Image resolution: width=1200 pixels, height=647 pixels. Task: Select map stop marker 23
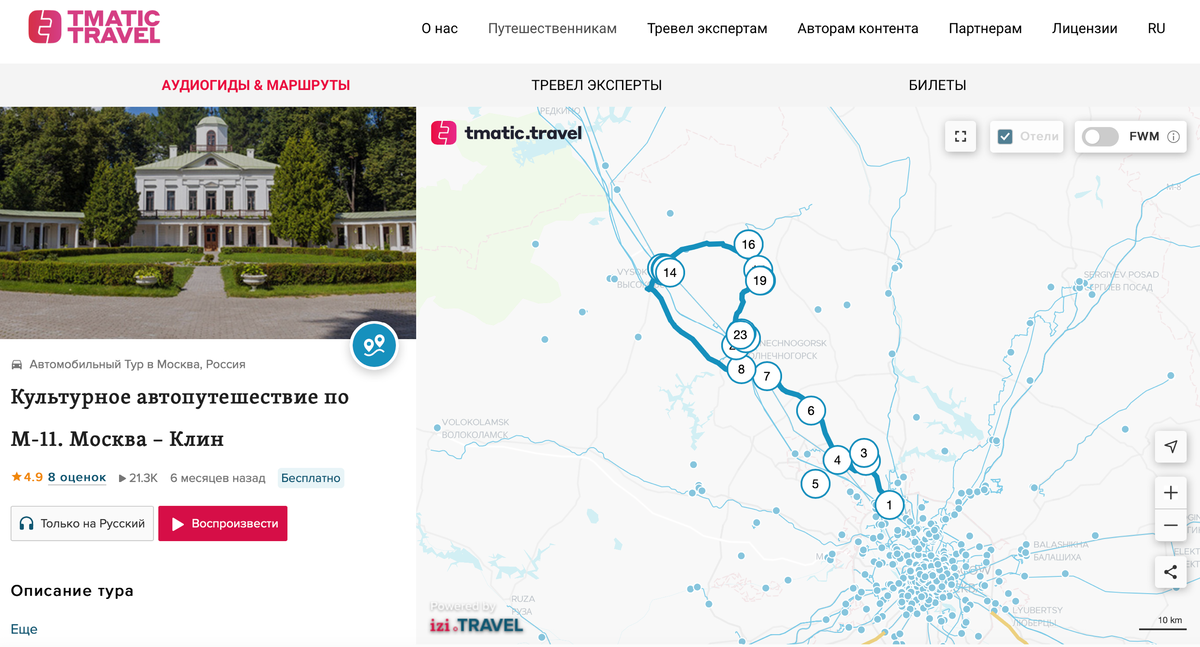pyautogui.click(x=740, y=335)
